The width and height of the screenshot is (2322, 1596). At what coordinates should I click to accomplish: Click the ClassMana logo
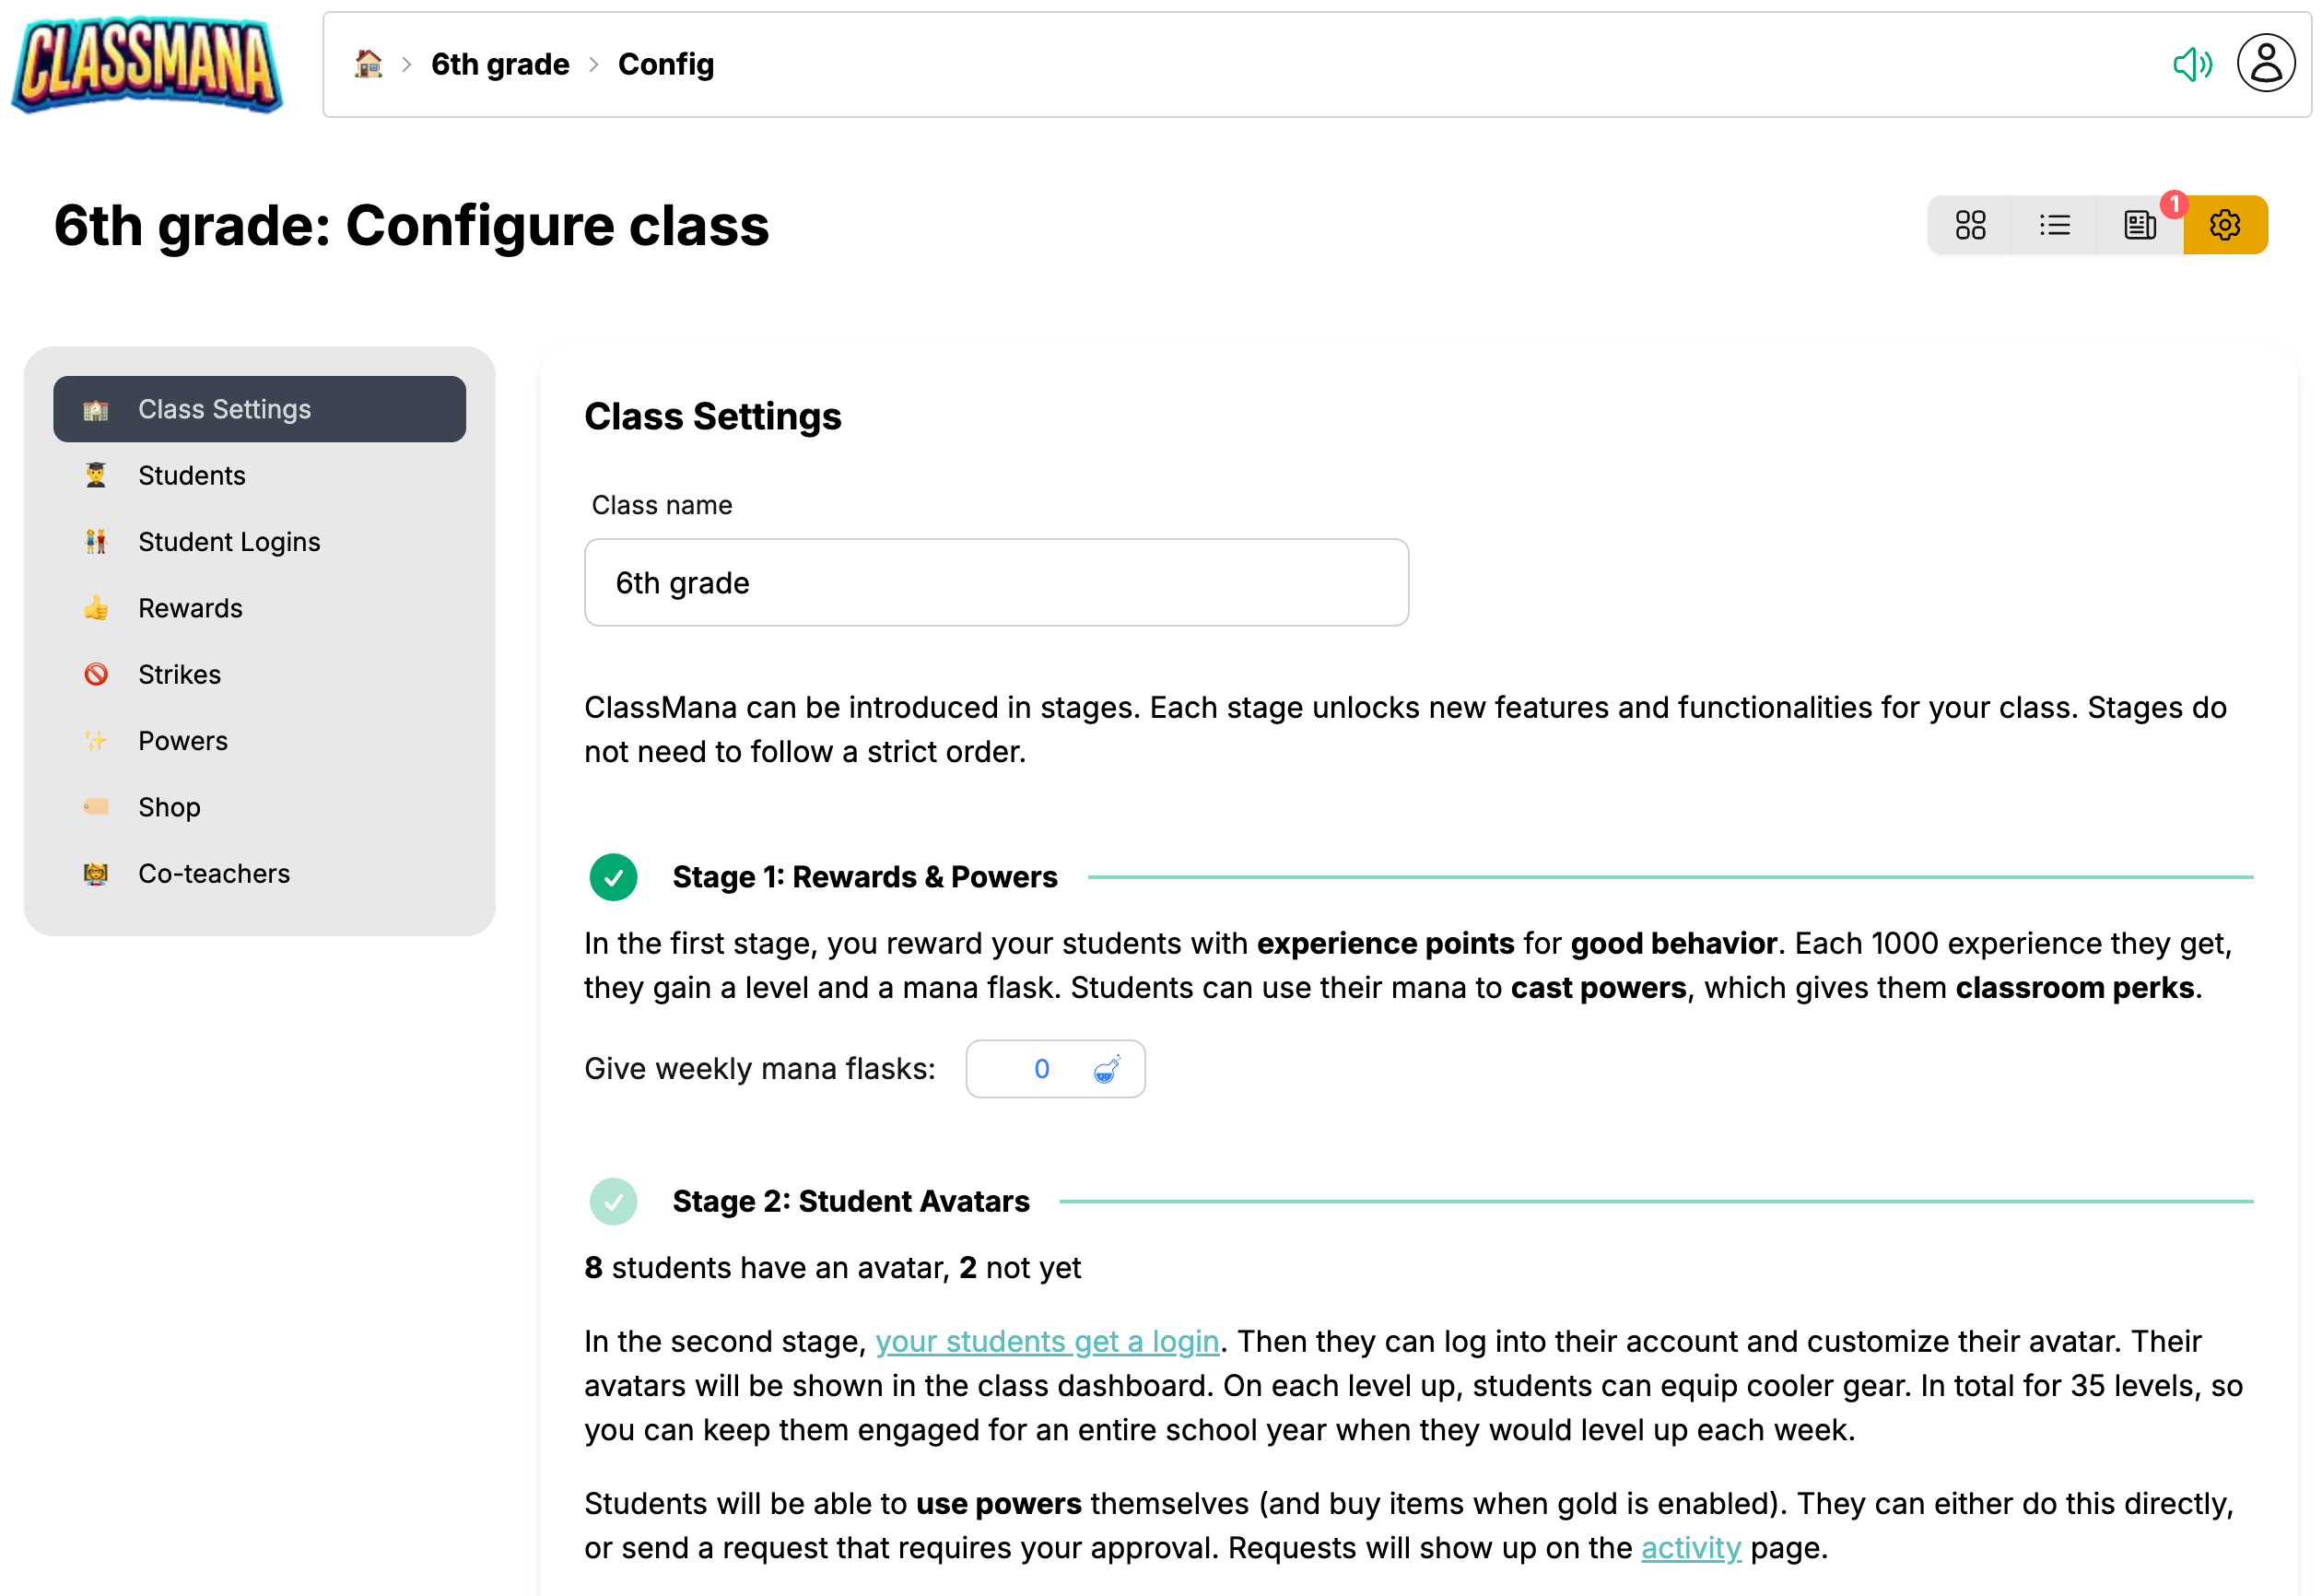point(147,64)
